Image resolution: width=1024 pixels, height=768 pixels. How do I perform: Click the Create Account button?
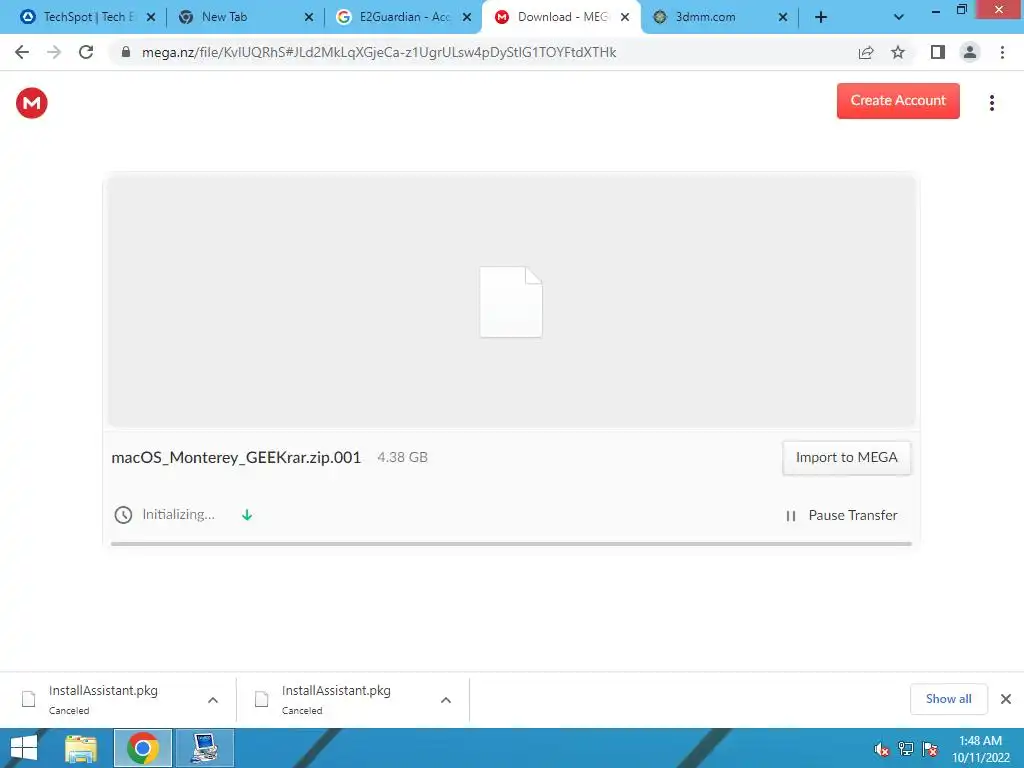coord(898,101)
